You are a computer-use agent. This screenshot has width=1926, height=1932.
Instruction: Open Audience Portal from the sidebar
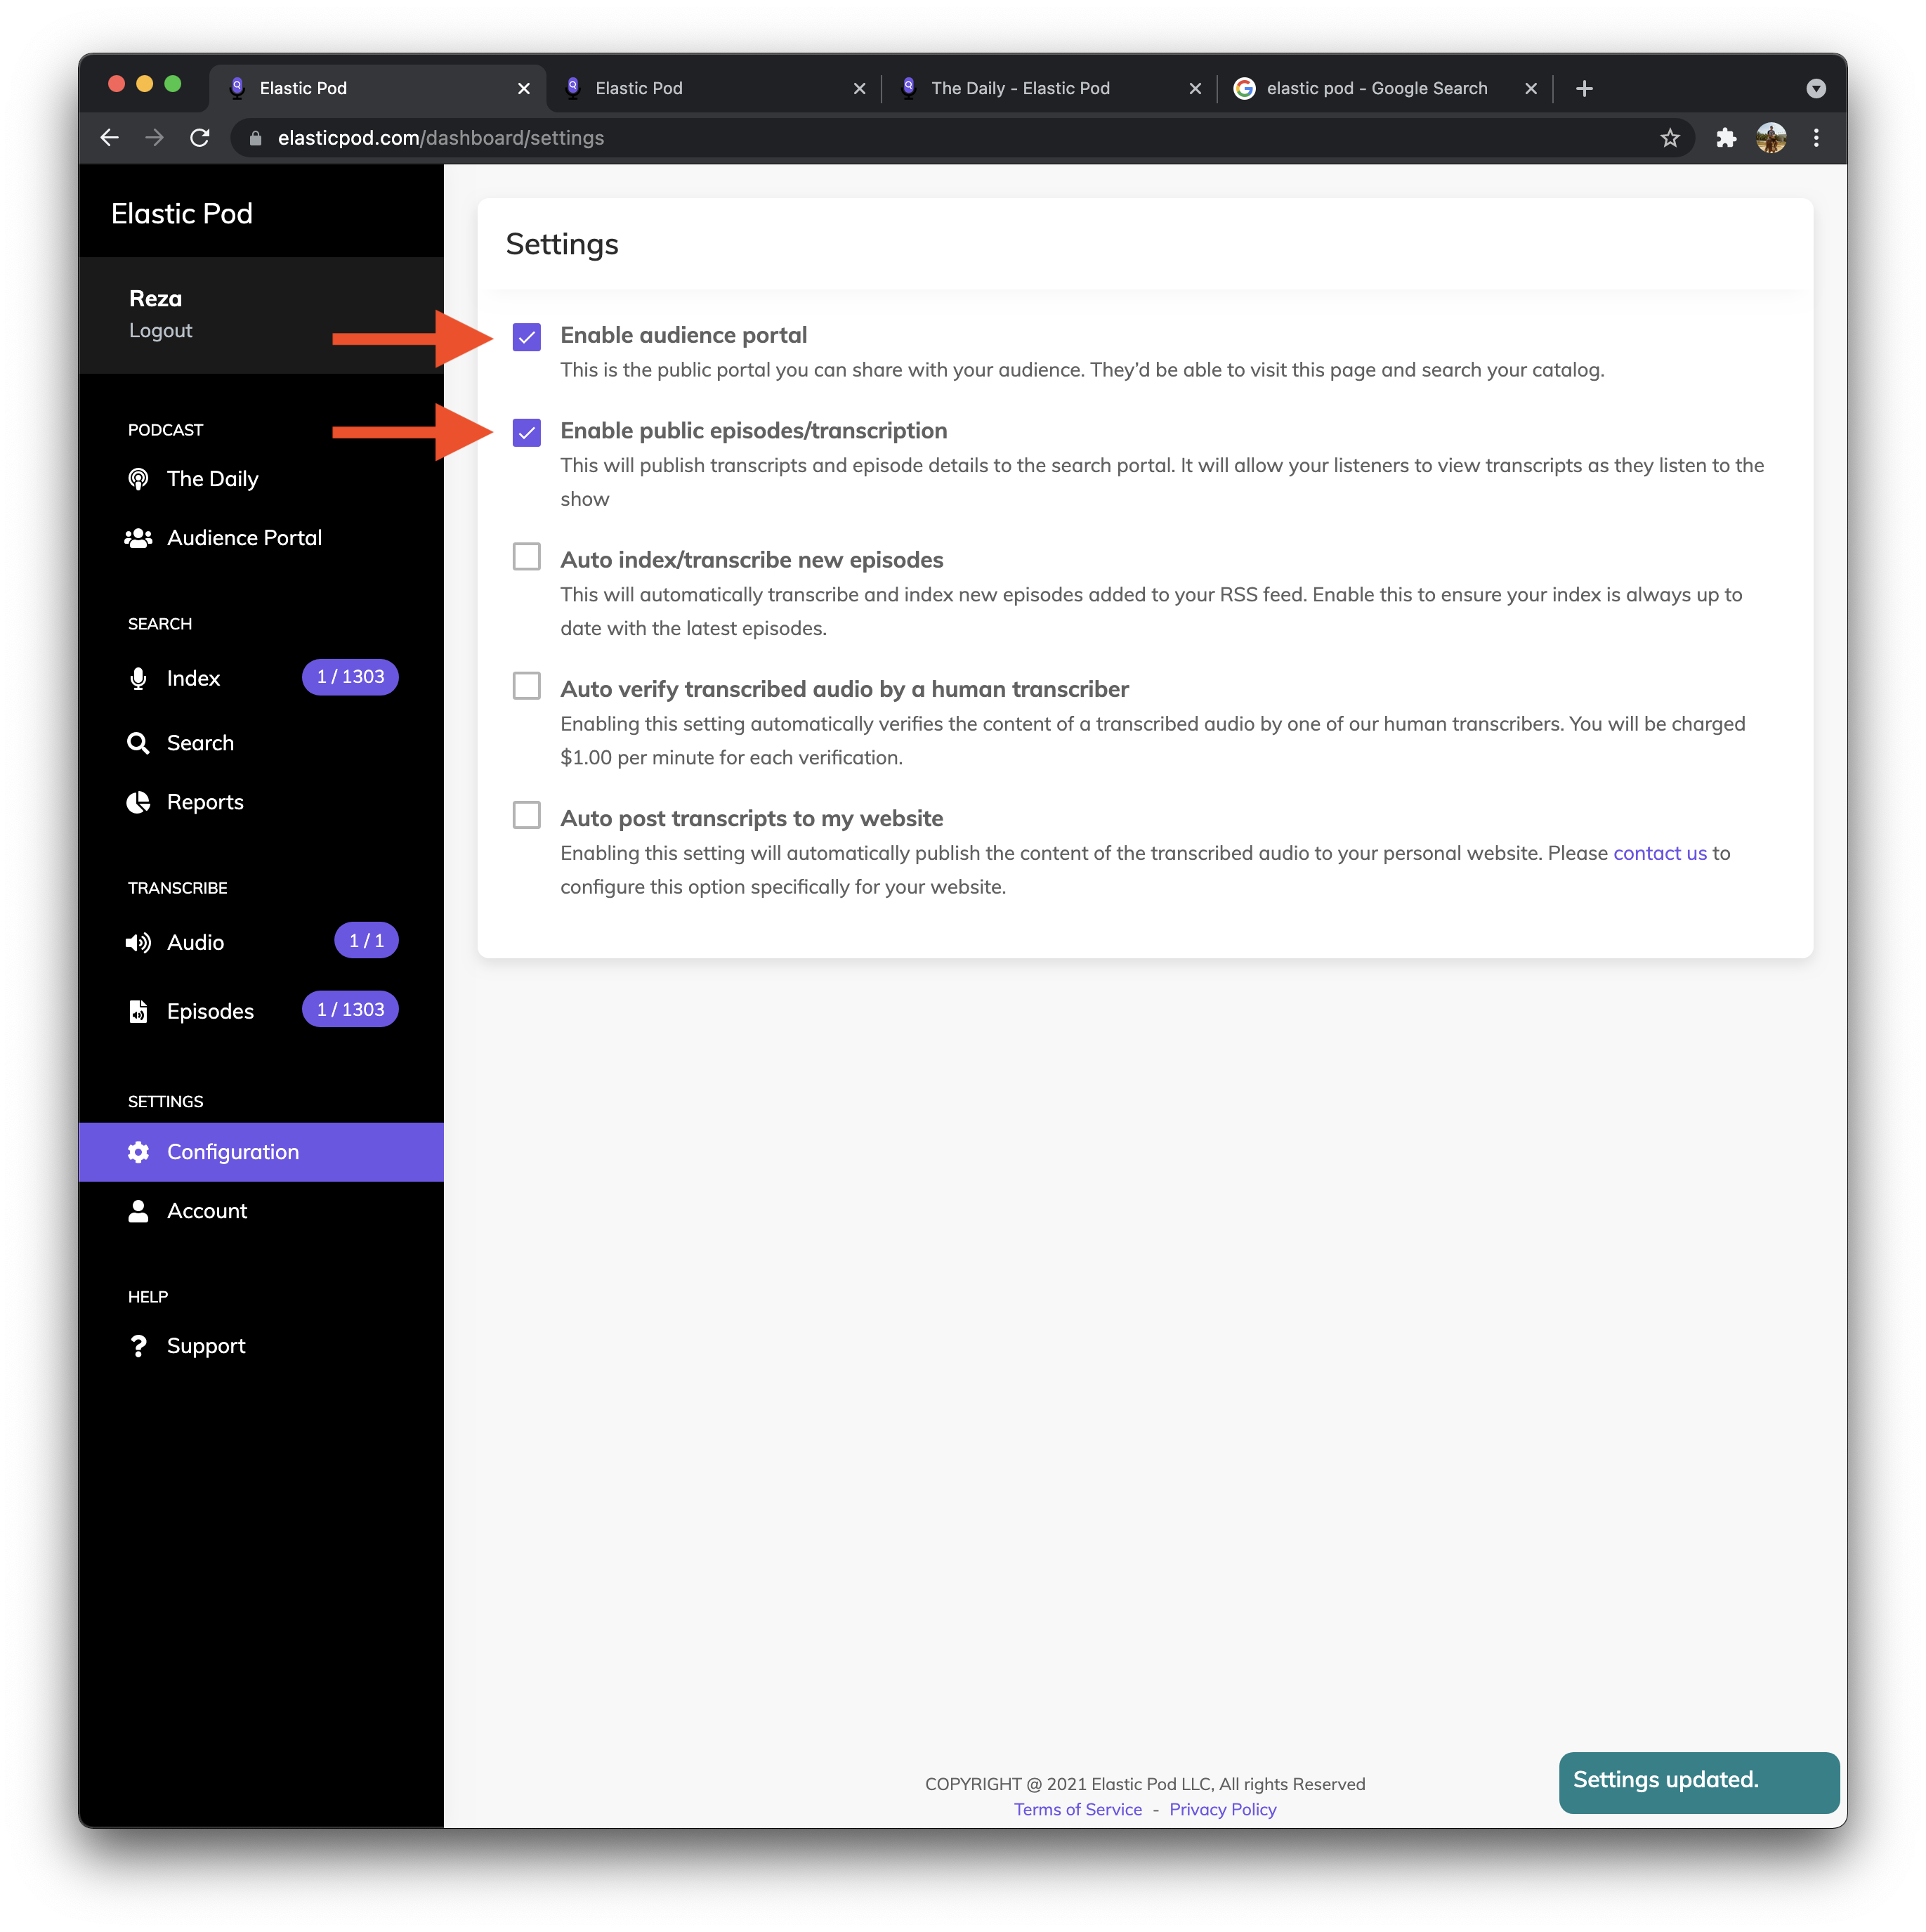[244, 538]
